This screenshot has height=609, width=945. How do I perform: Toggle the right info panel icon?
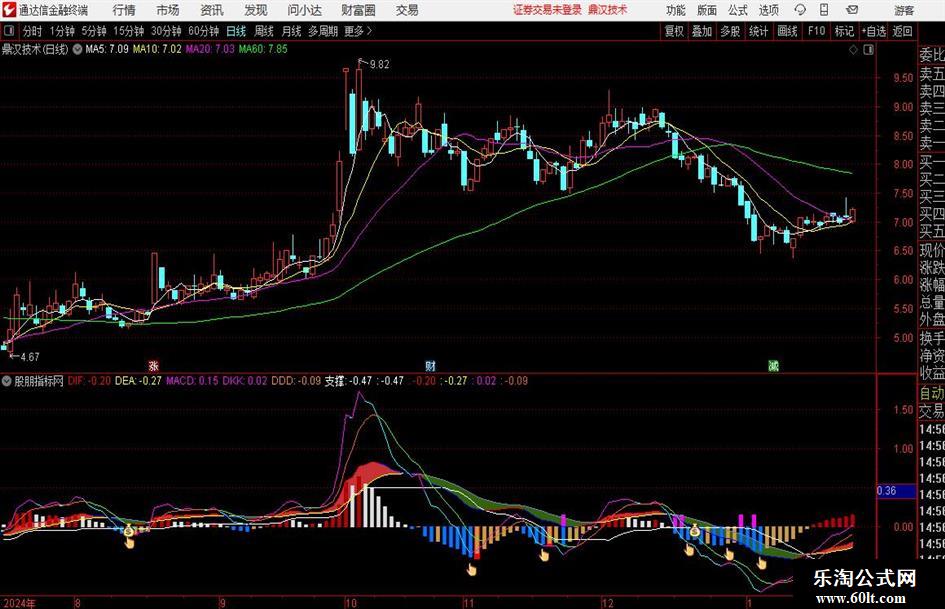(868, 50)
